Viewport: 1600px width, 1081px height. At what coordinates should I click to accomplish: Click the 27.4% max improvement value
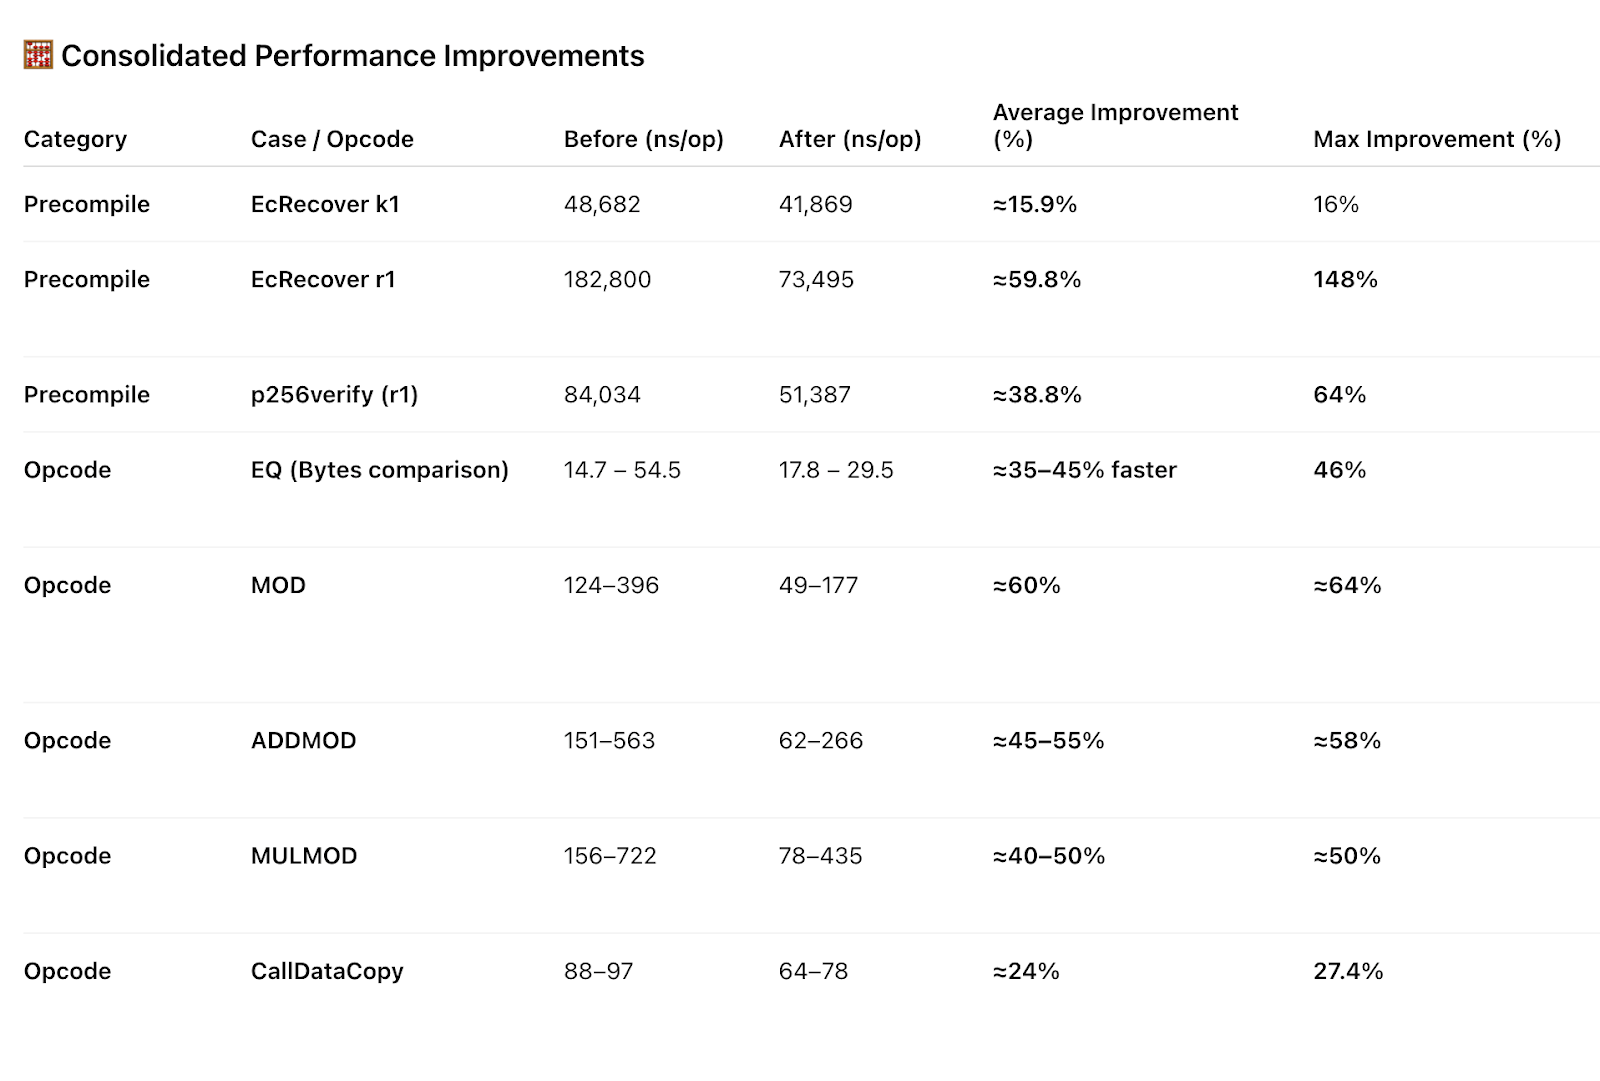tap(1348, 971)
